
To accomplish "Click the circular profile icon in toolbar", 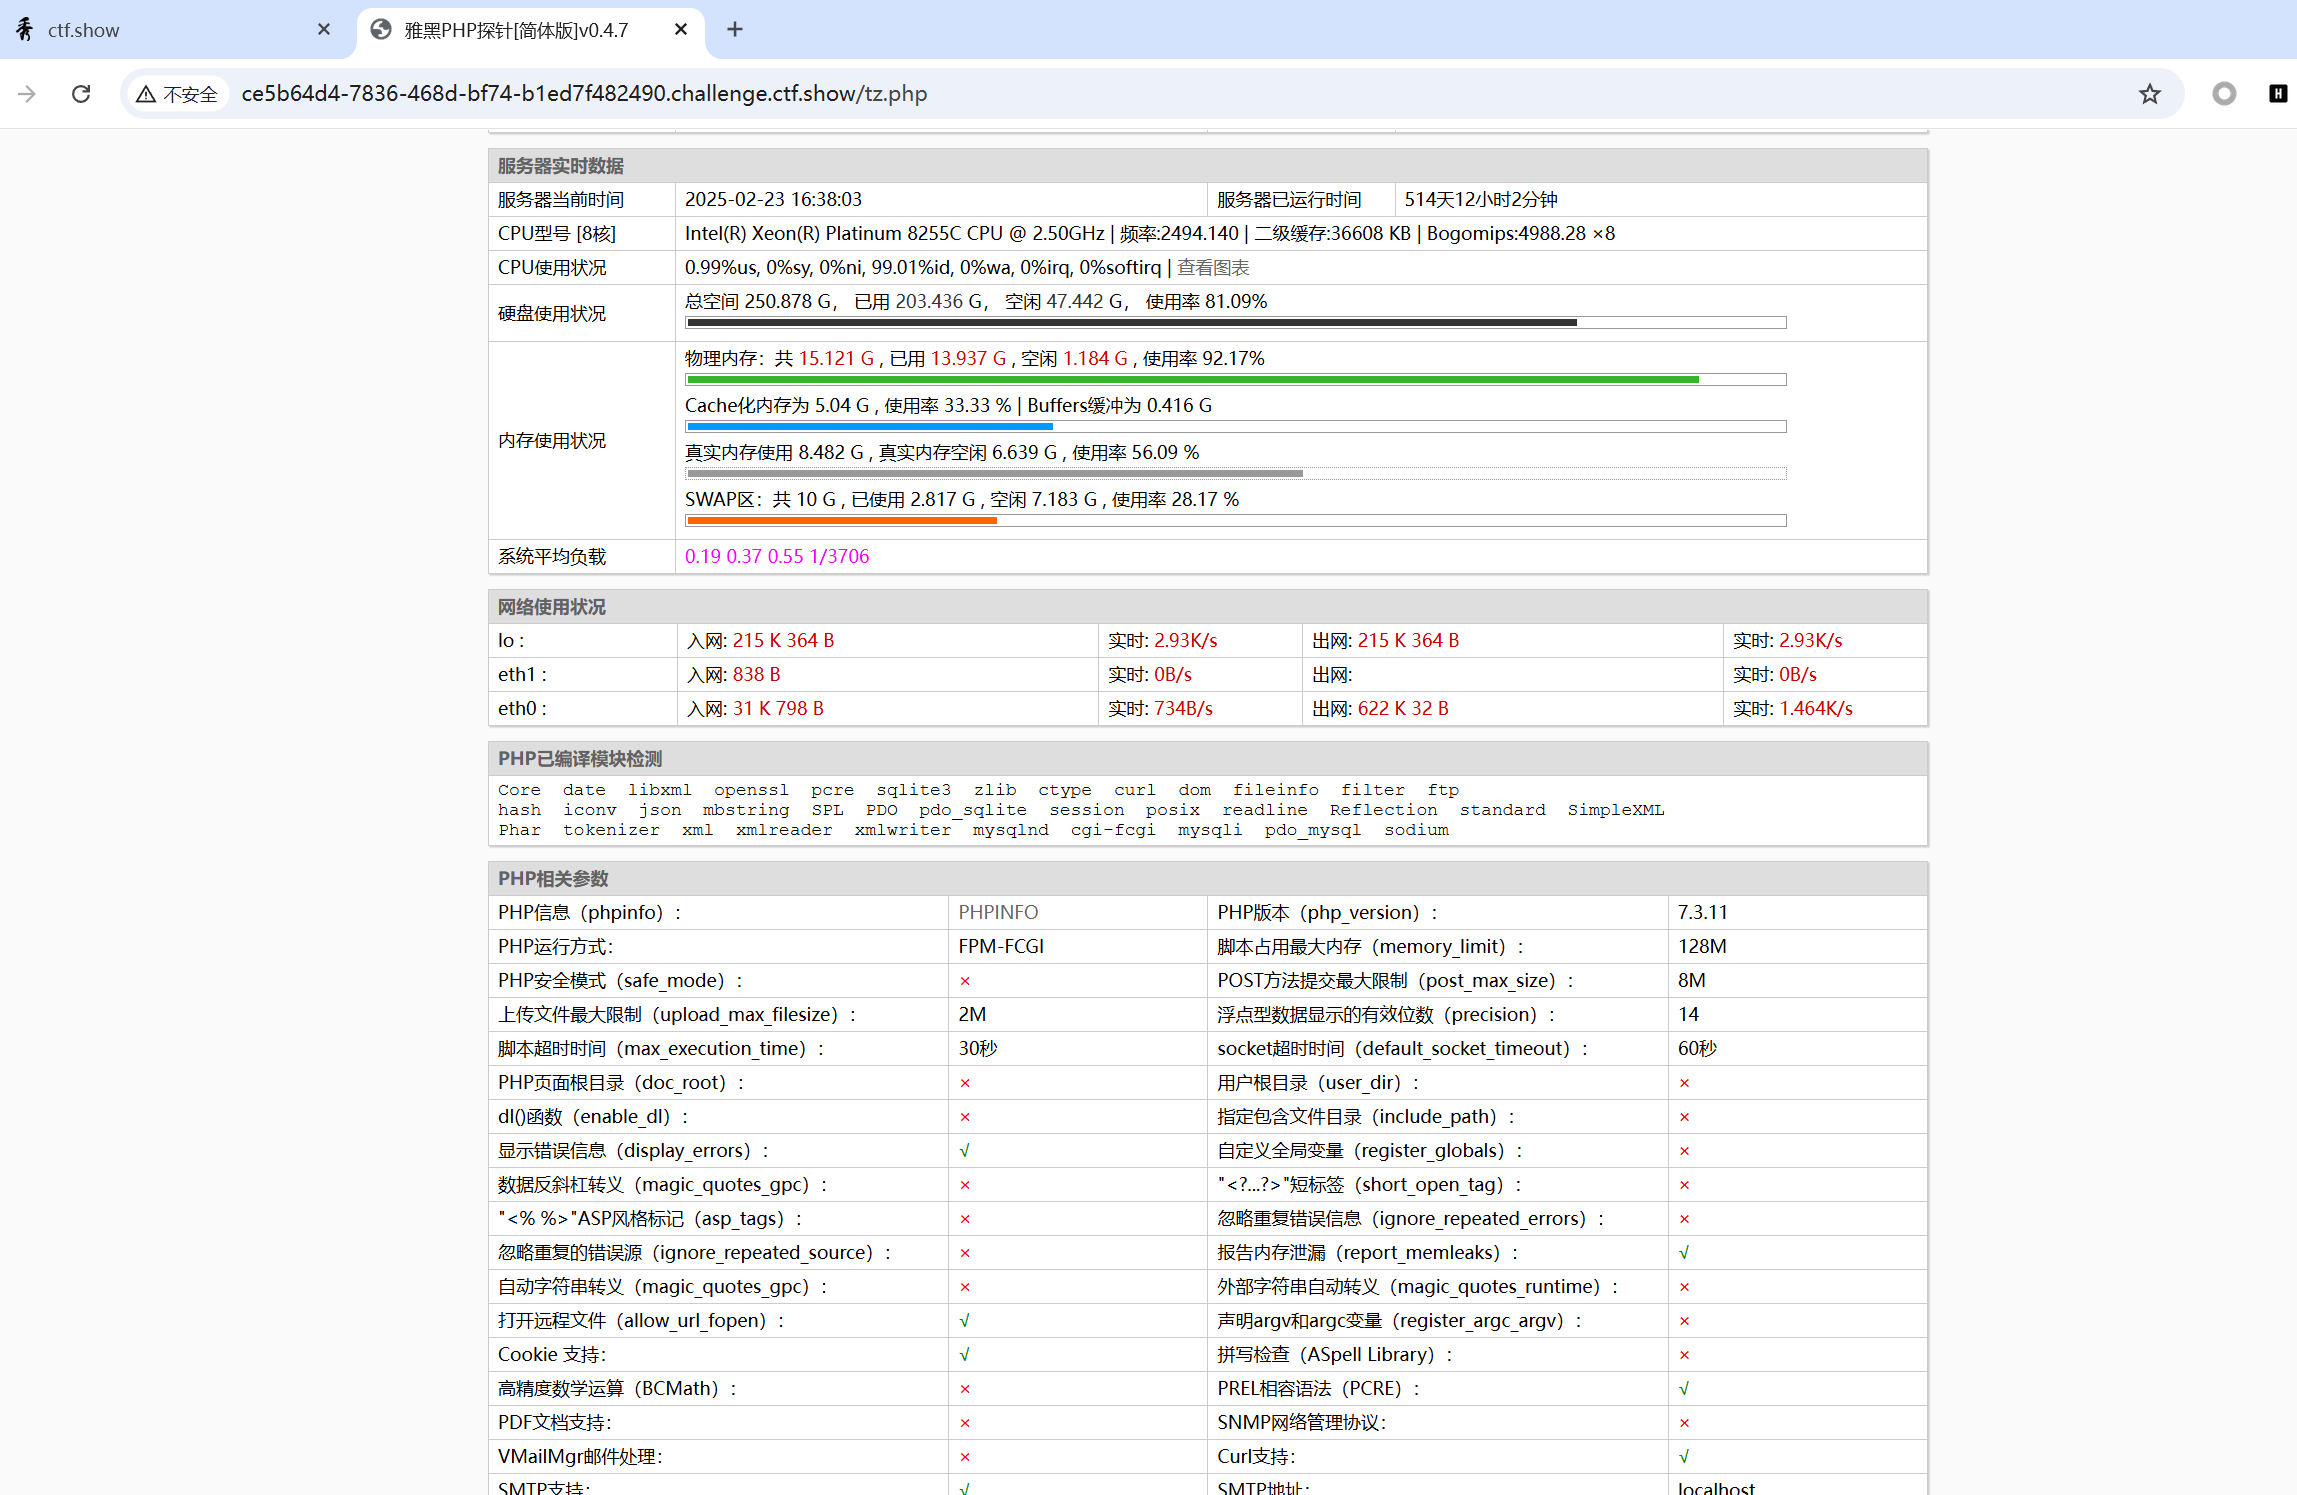I will click(x=2224, y=94).
